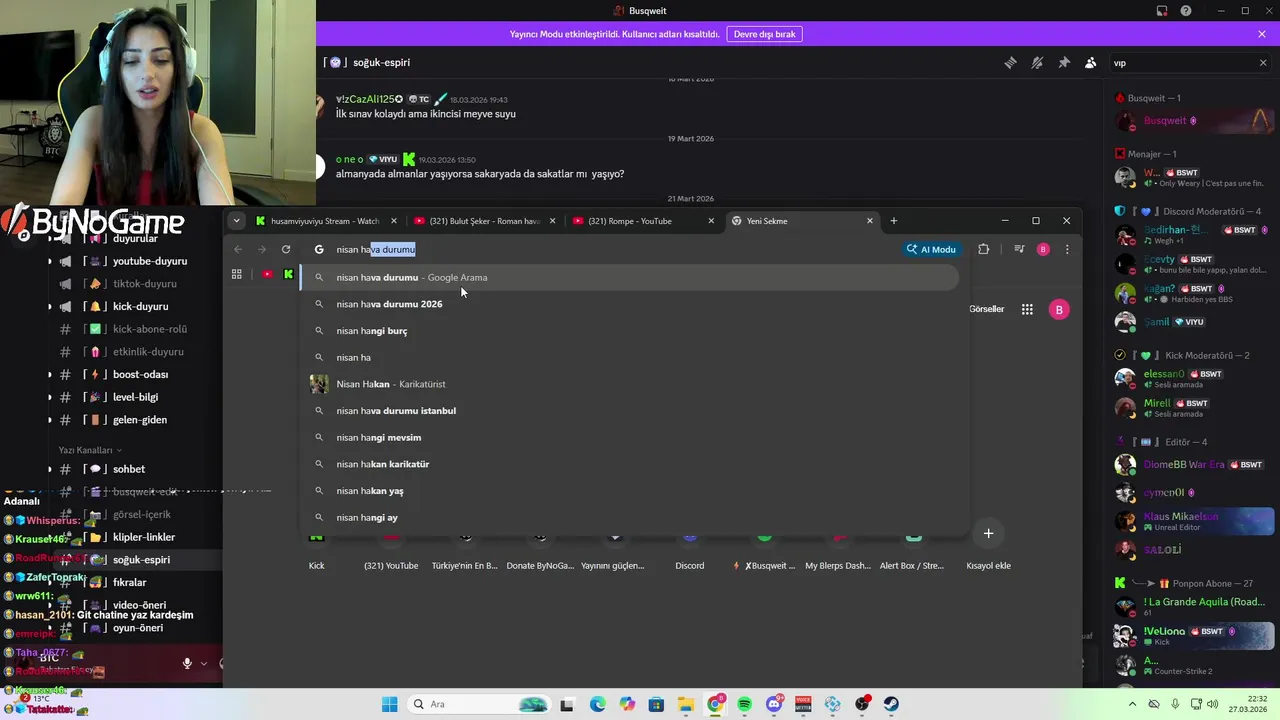Open Chrome three-dot menu
The width and height of the screenshot is (1280, 720).
(1067, 249)
